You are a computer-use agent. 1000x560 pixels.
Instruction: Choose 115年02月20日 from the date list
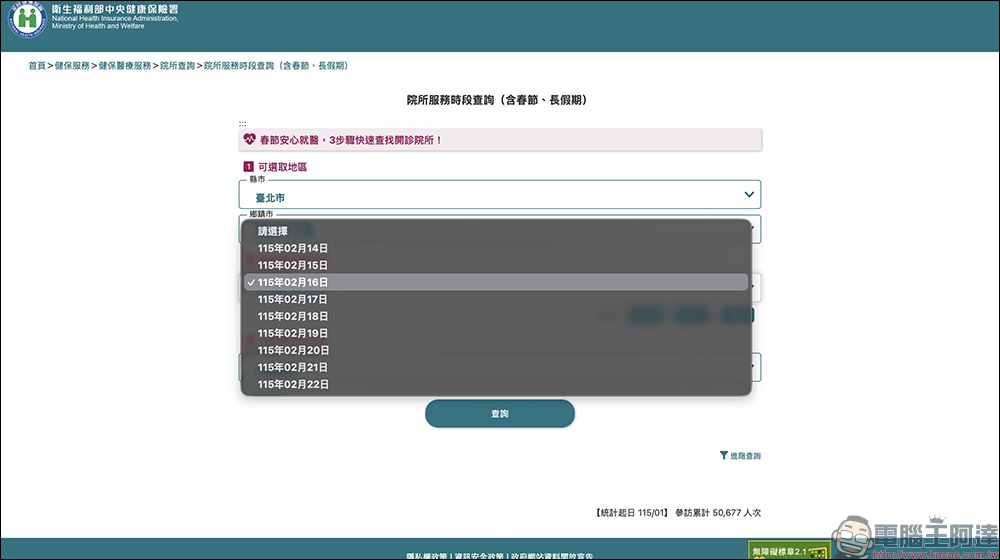pos(496,350)
